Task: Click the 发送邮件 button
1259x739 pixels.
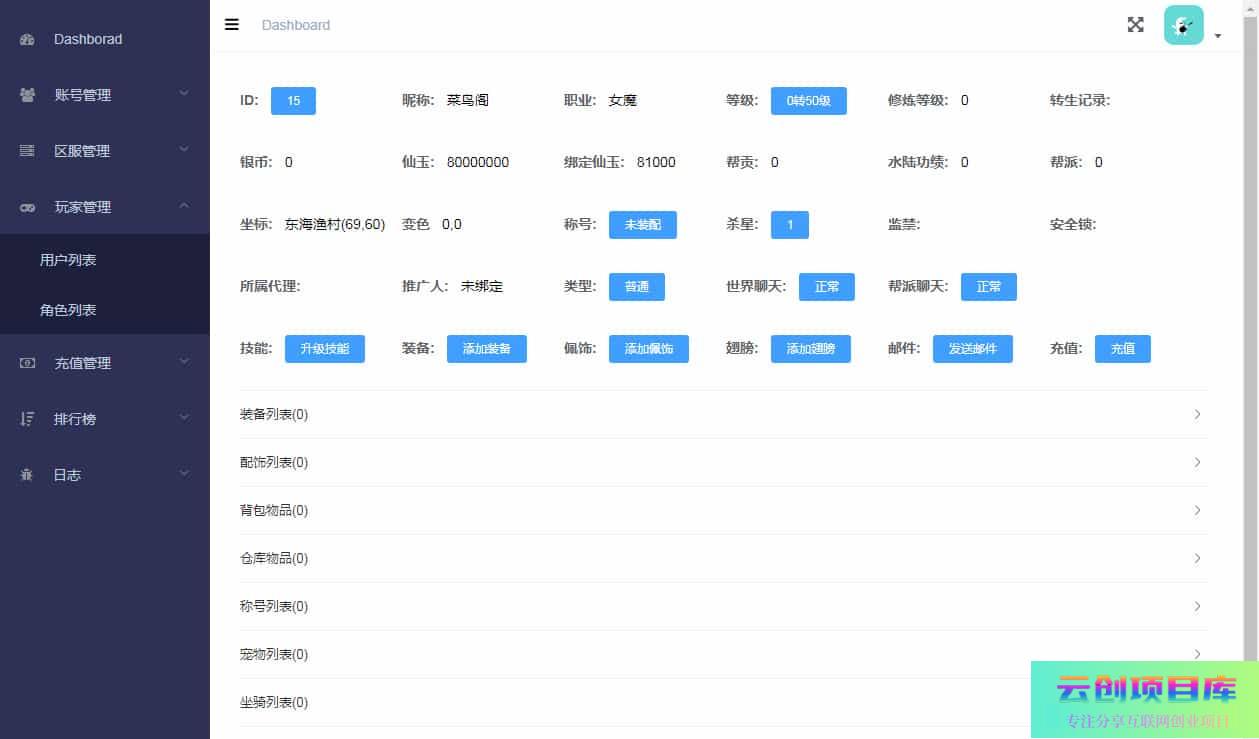Action: tap(972, 349)
